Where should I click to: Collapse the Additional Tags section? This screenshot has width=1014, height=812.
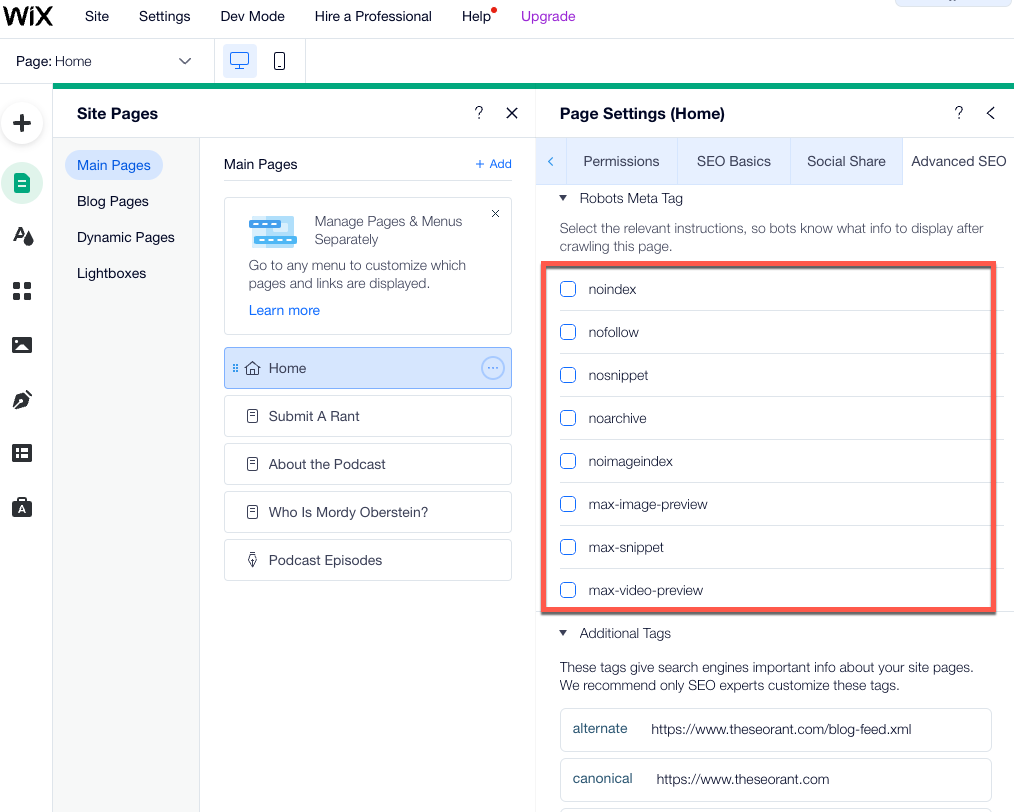coord(563,633)
